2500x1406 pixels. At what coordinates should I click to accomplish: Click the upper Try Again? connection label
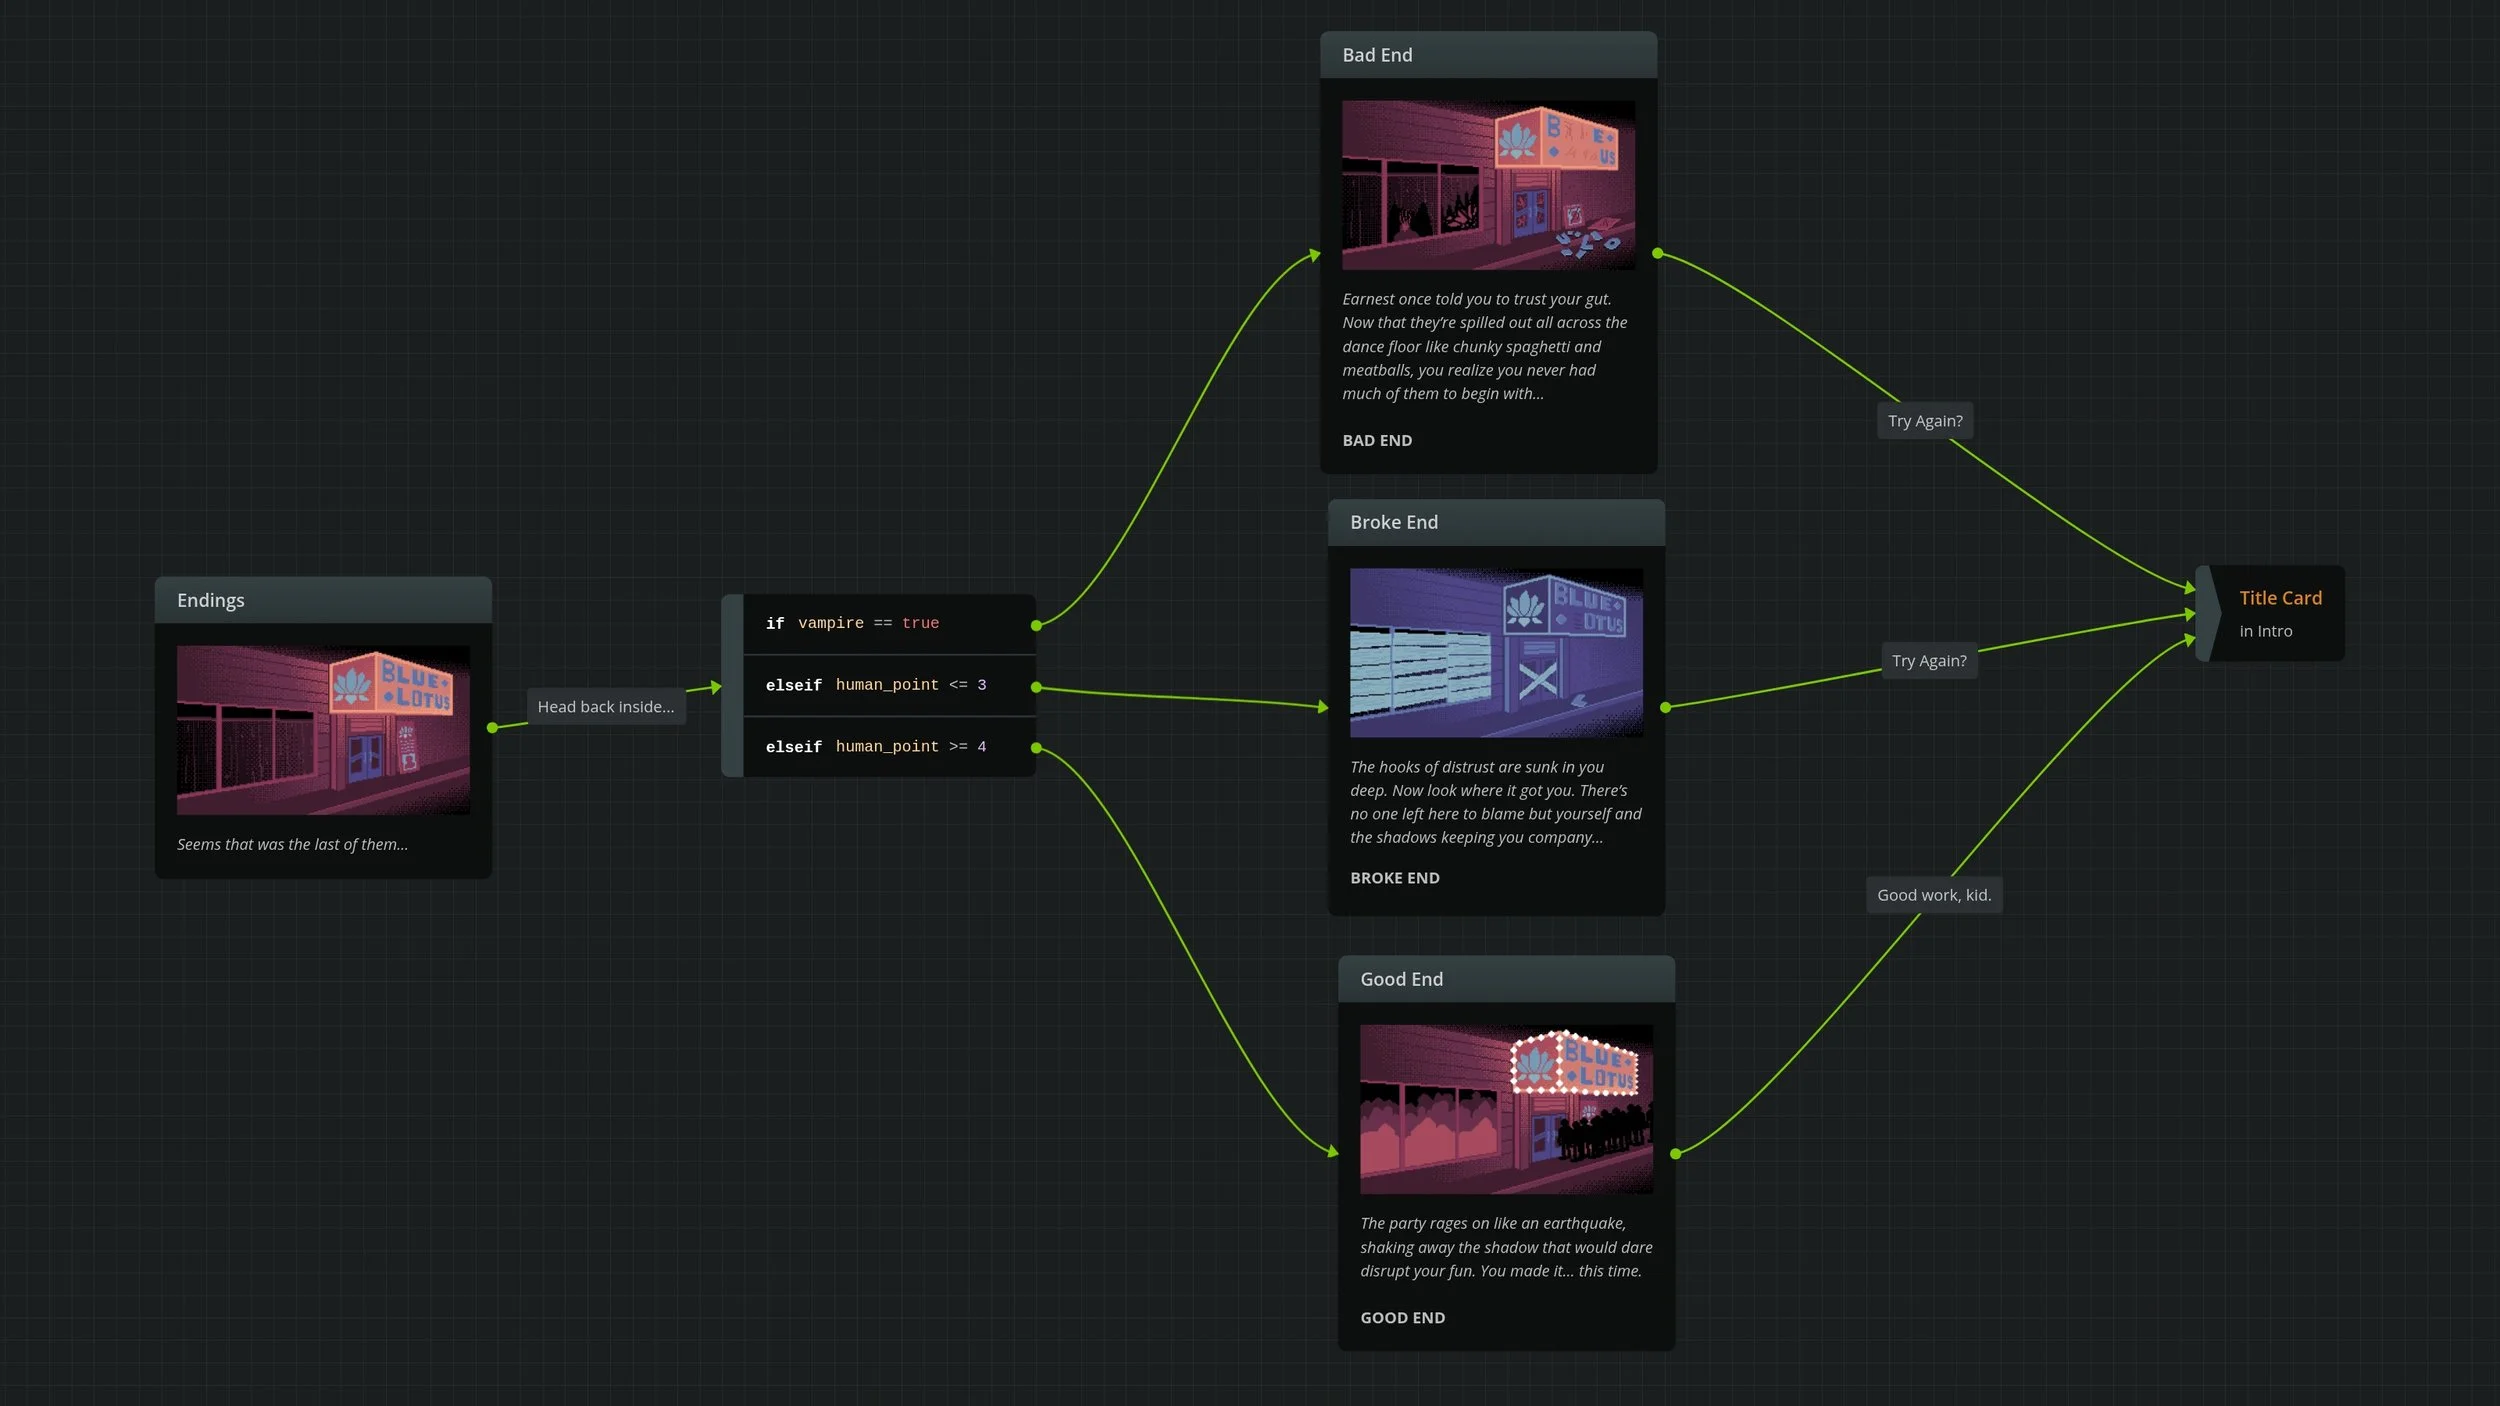pos(1924,421)
